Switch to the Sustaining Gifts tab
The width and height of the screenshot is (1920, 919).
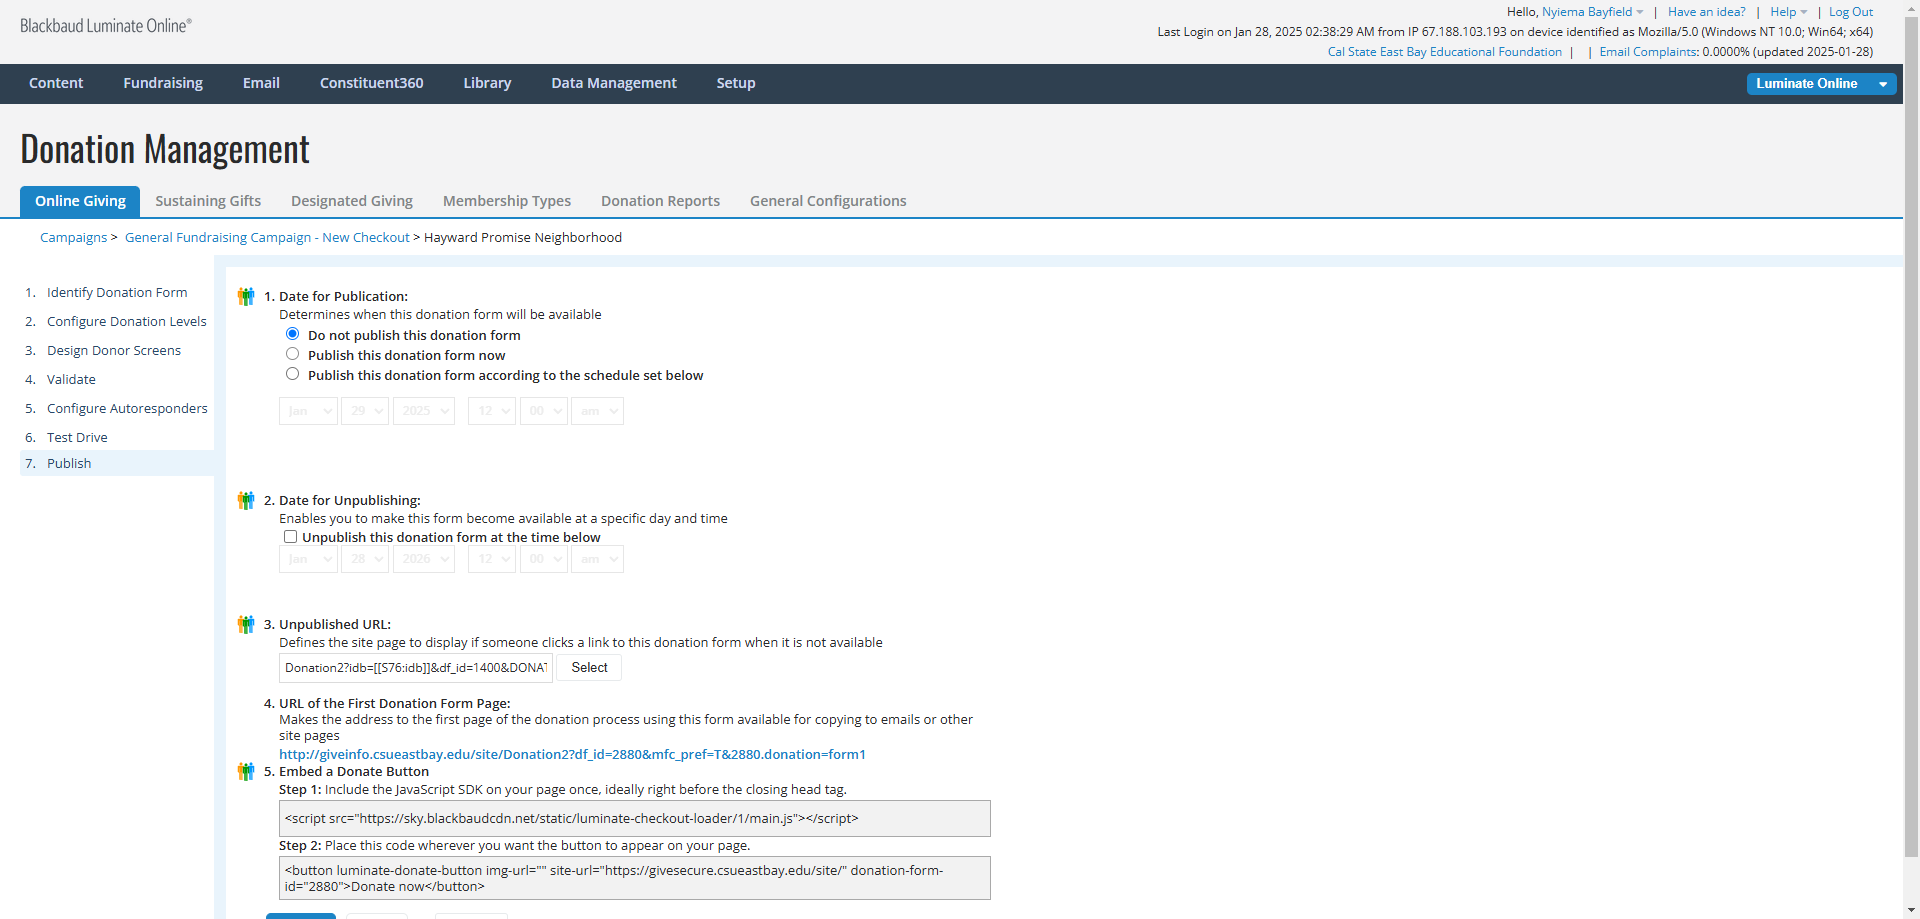[208, 201]
